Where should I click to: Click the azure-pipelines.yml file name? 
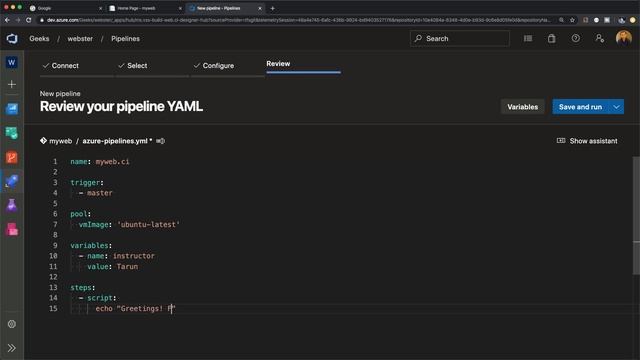(115, 141)
